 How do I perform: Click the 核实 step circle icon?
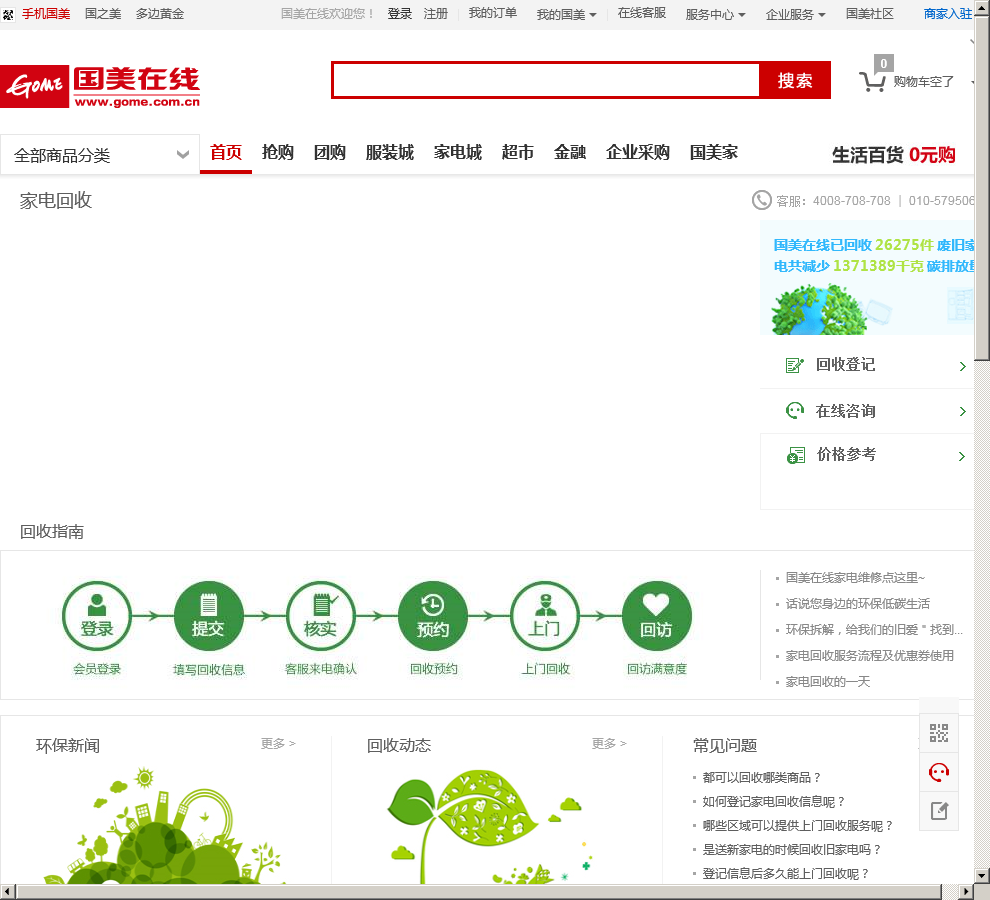(x=321, y=616)
